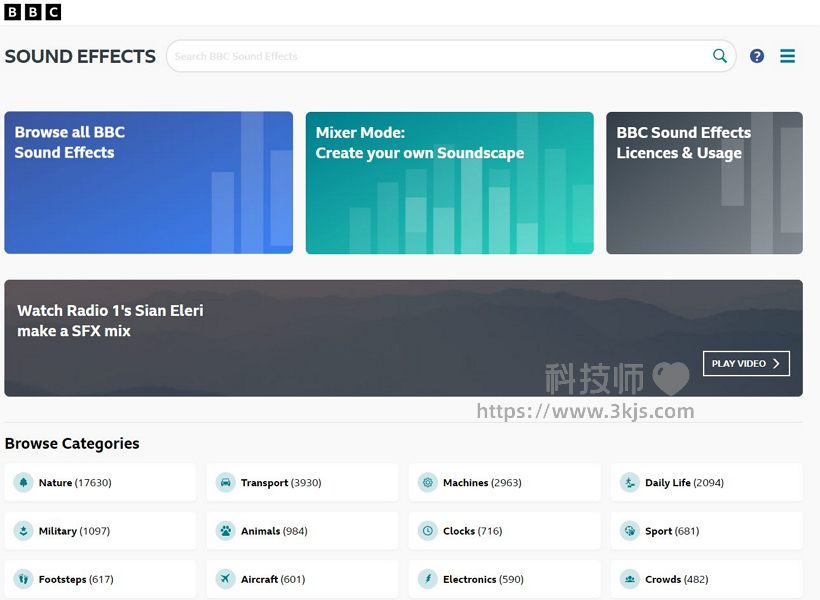
Task: Click the Animals paw icon
Action: (x=225, y=530)
